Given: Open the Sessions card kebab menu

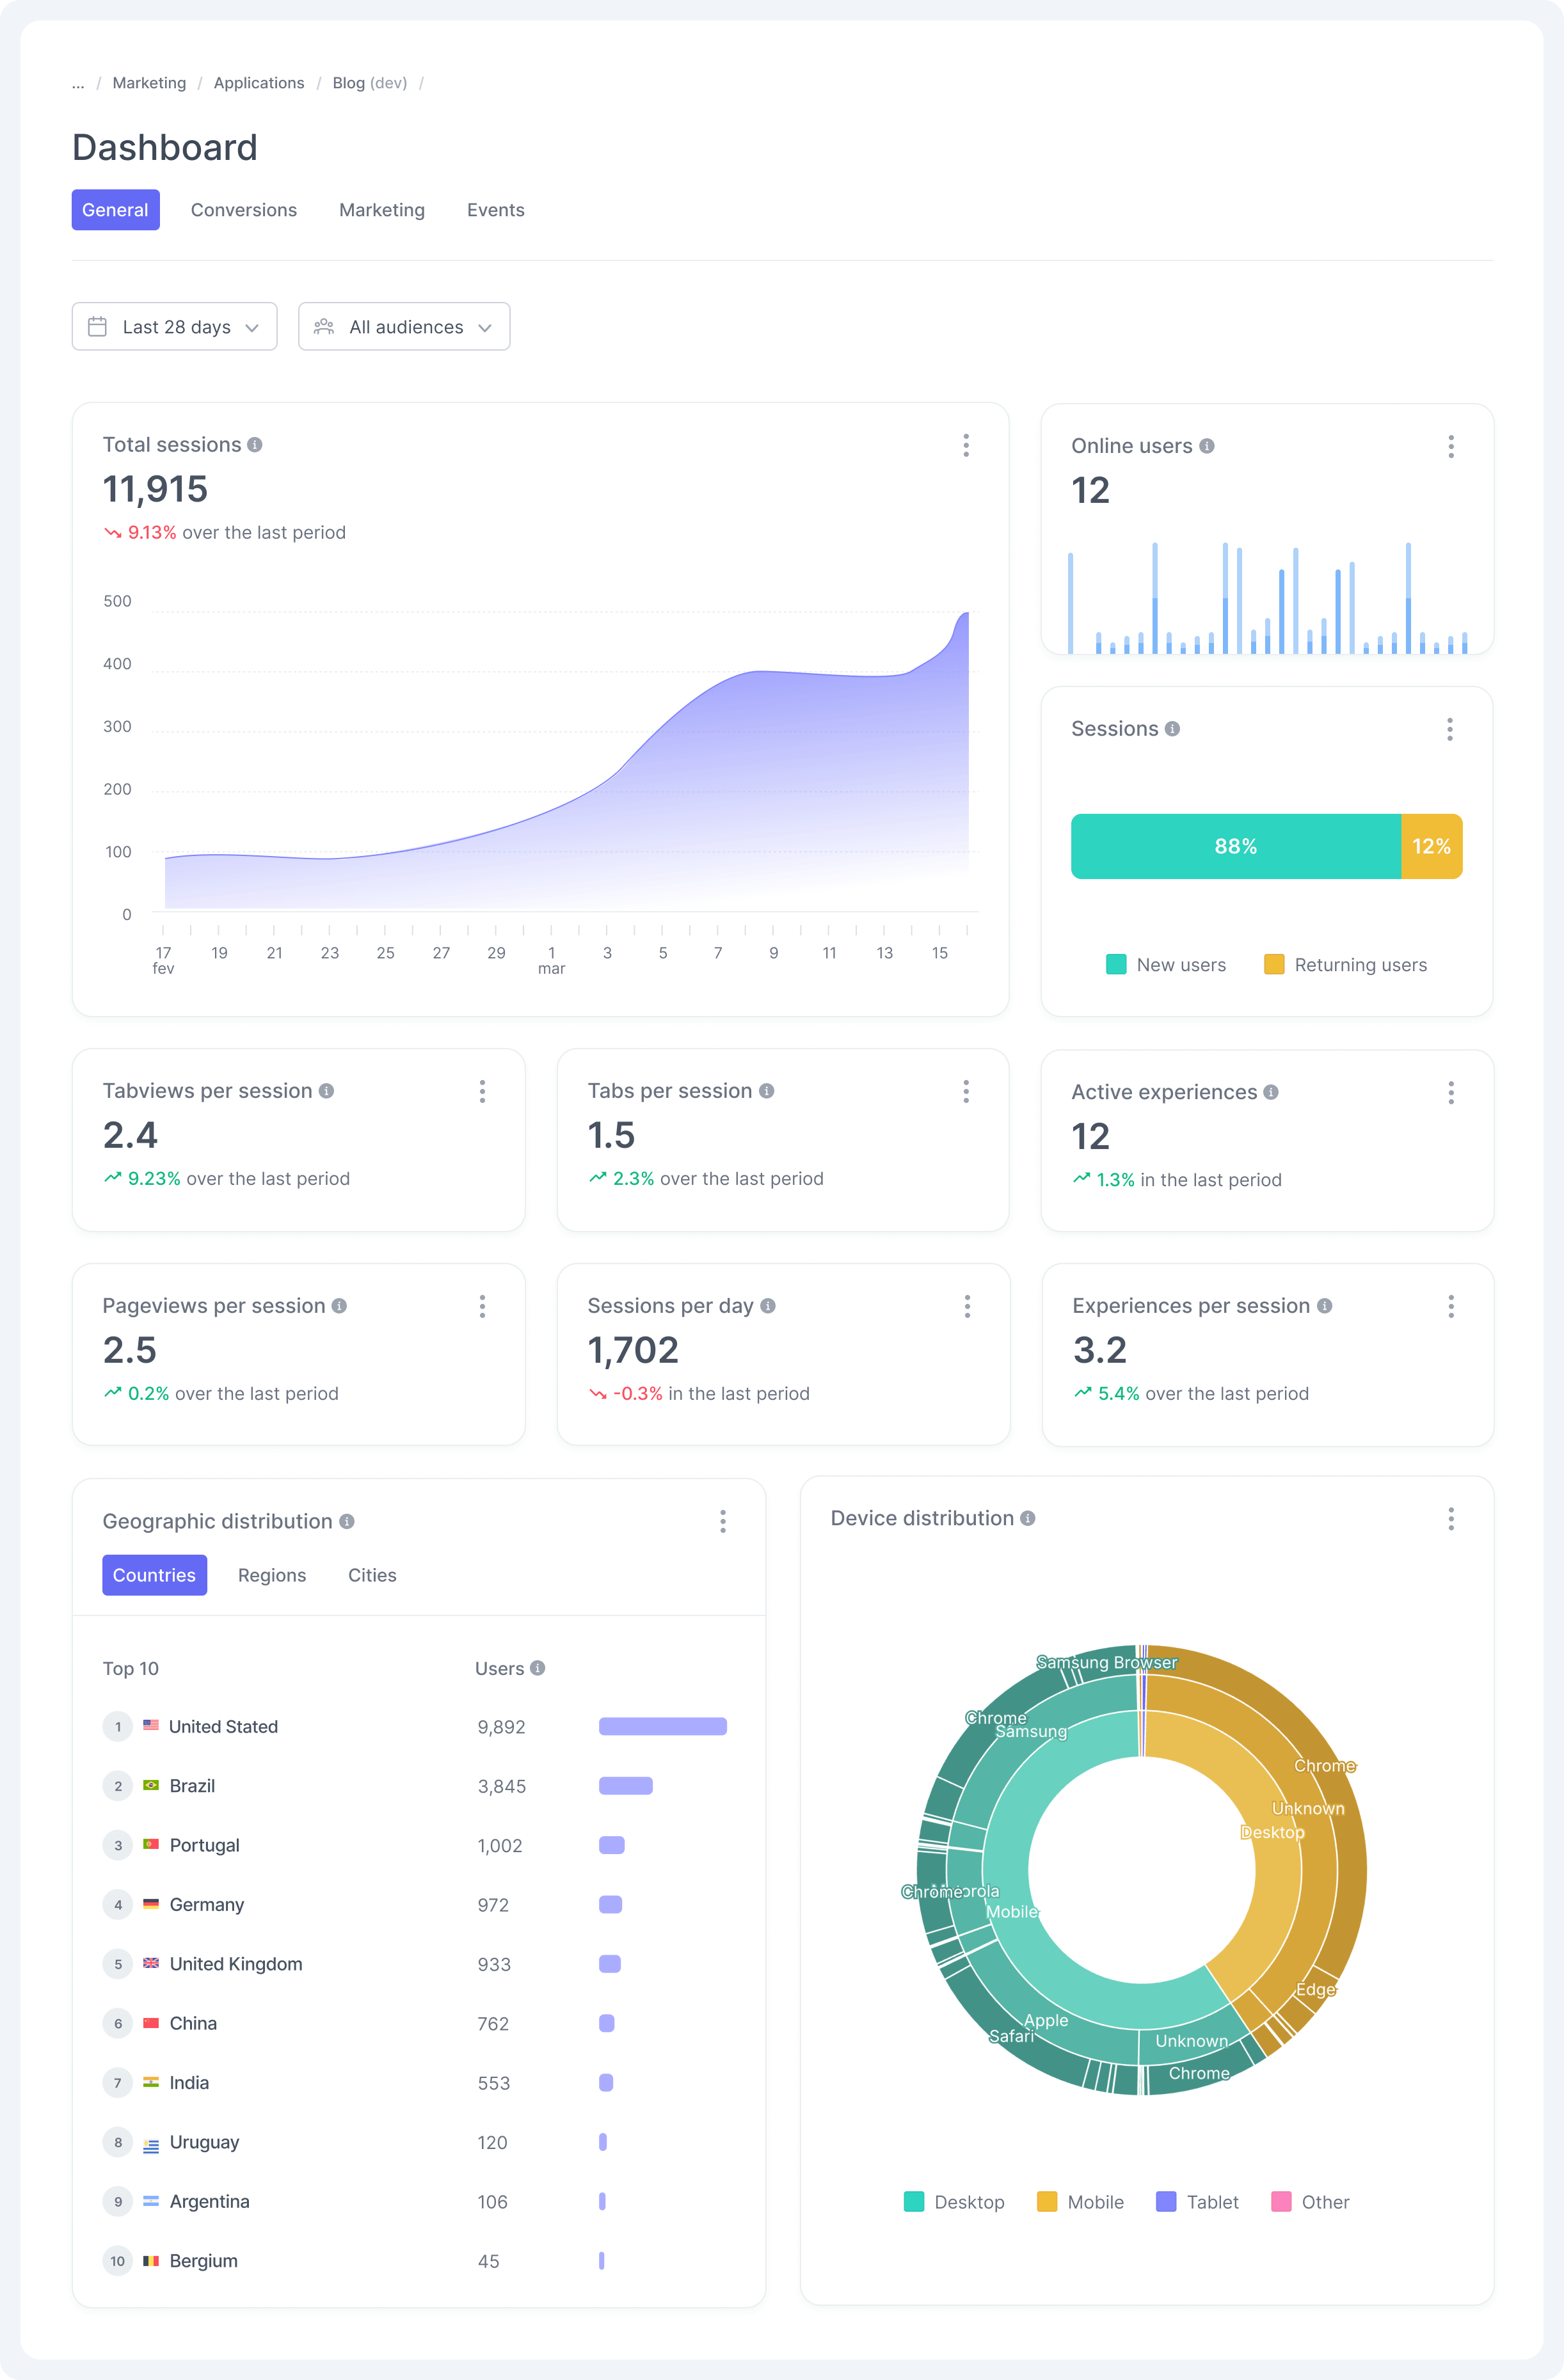Looking at the screenshot, I should point(1450,730).
